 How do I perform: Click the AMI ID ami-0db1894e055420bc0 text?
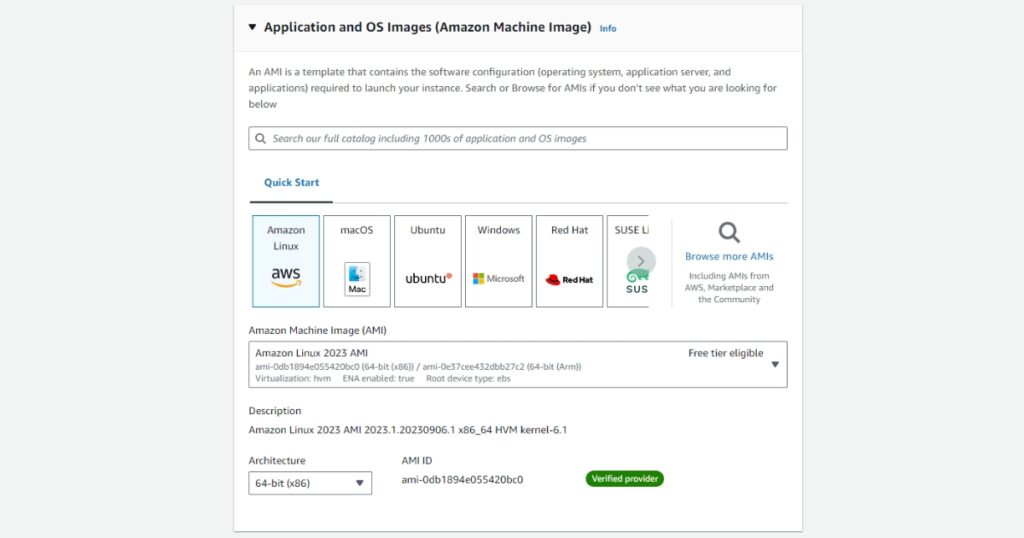pyautogui.click(x=462, y=480)
